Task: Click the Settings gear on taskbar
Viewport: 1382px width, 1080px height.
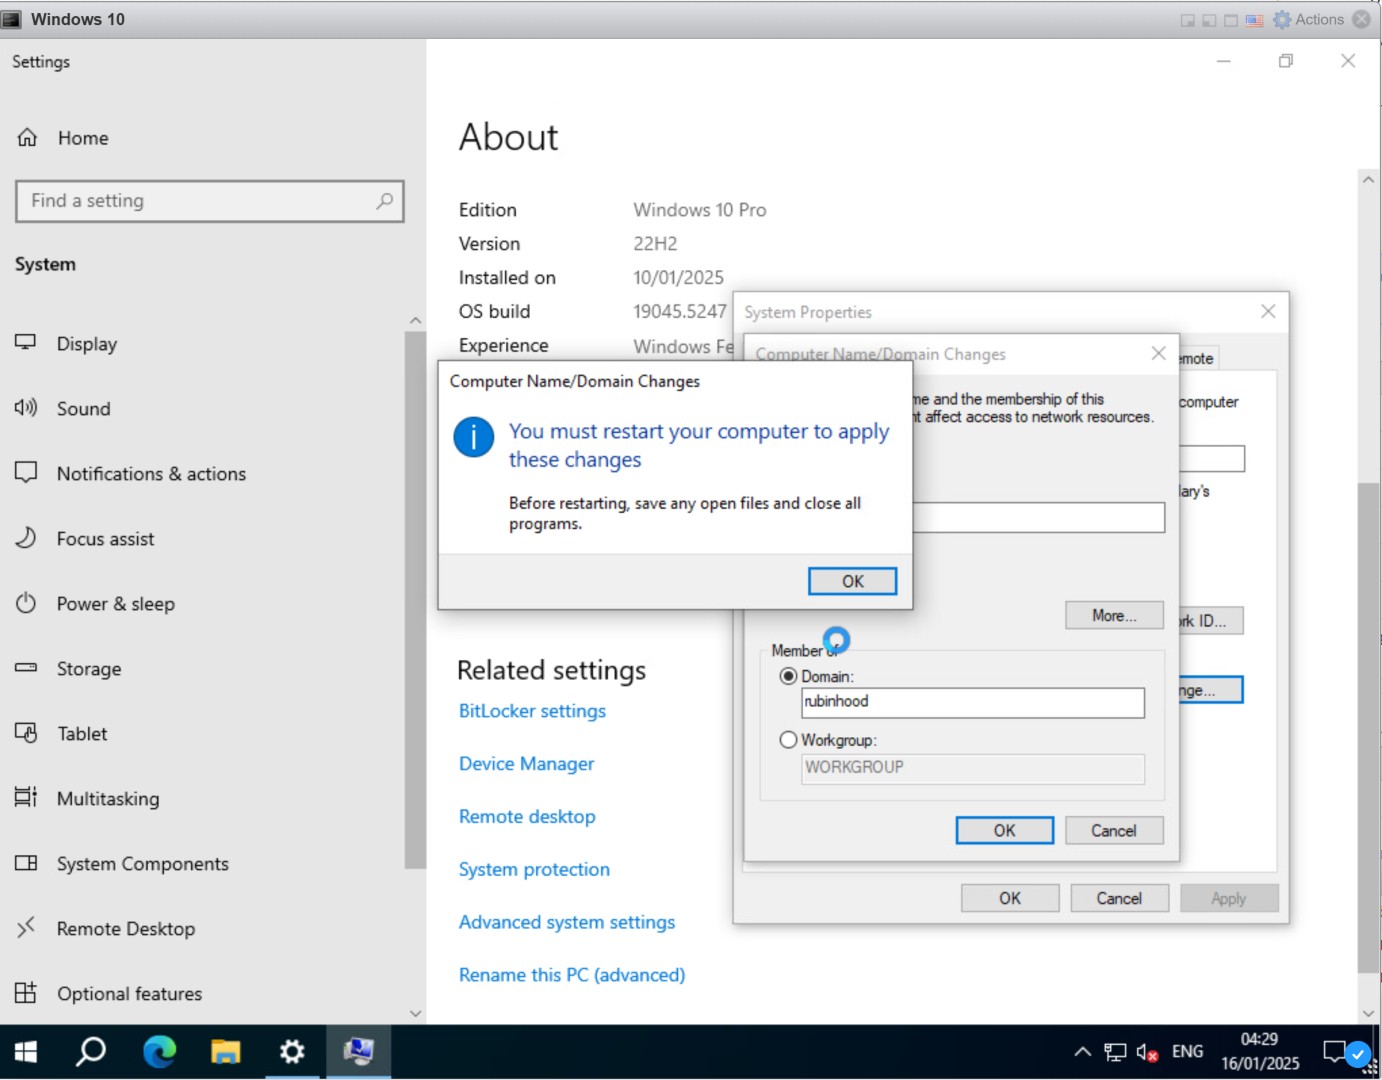Action: [292, 1052]
